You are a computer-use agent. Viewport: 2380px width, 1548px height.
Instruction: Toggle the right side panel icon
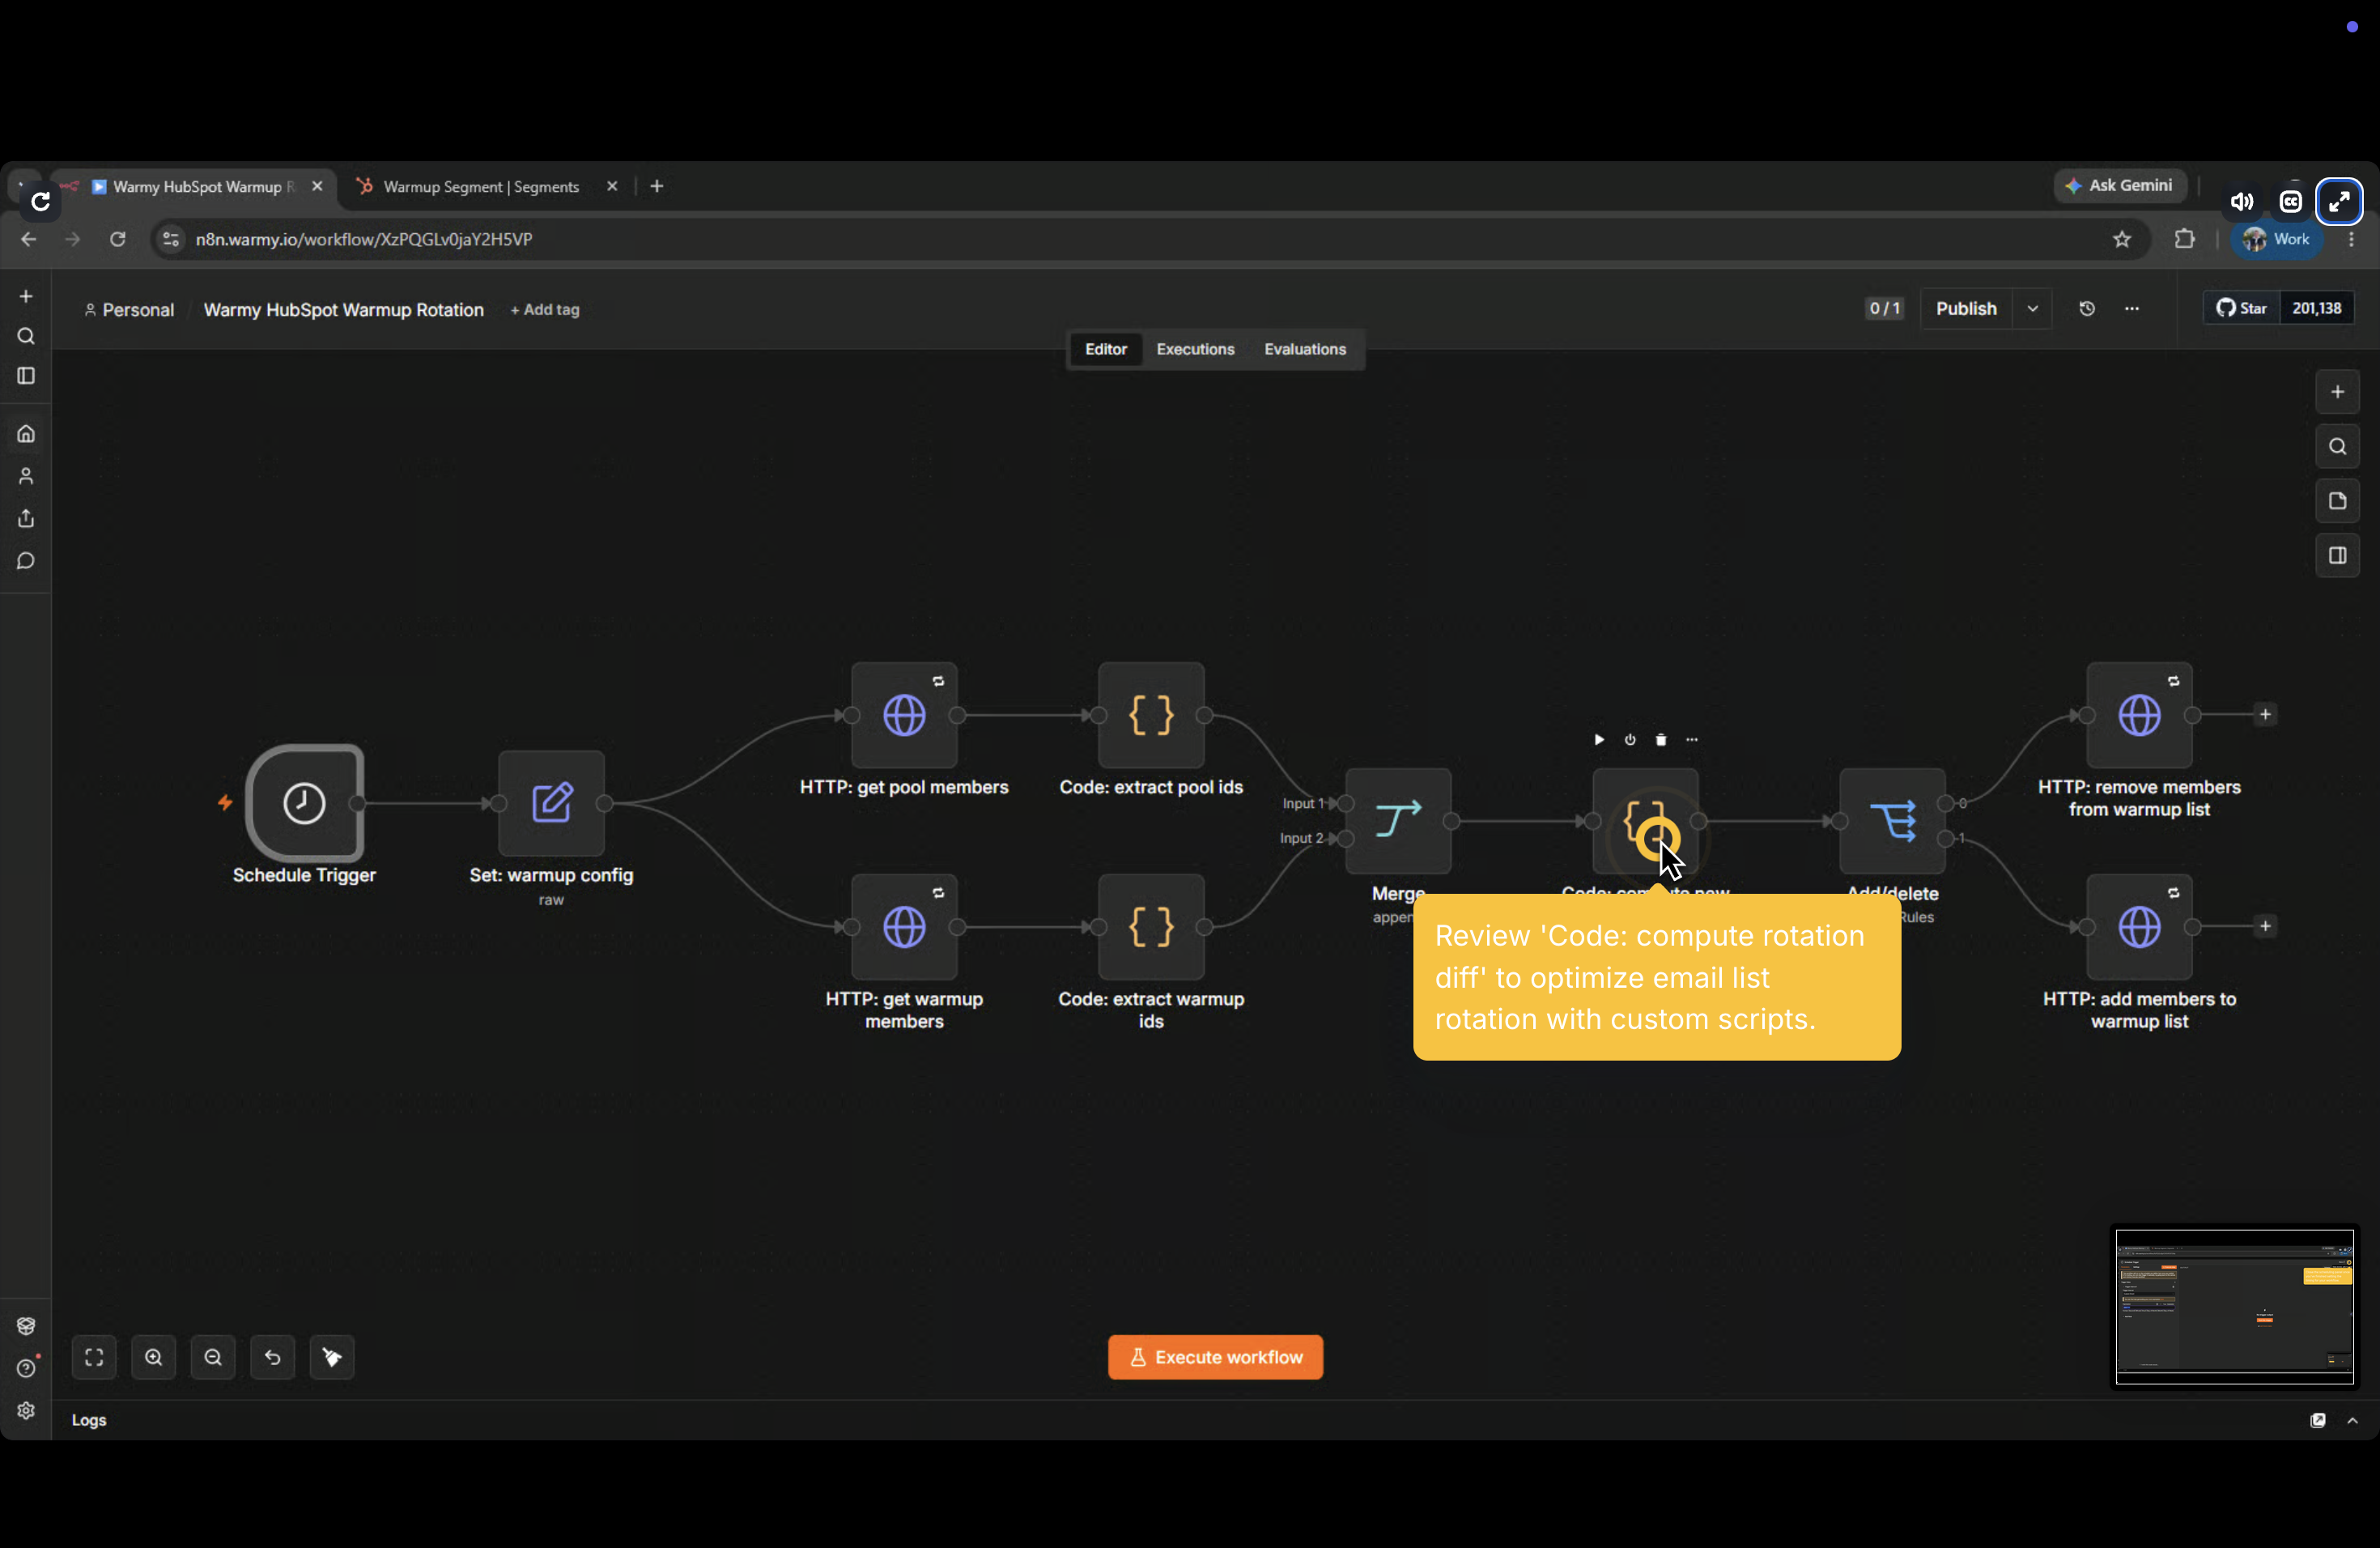(2337, 556)
